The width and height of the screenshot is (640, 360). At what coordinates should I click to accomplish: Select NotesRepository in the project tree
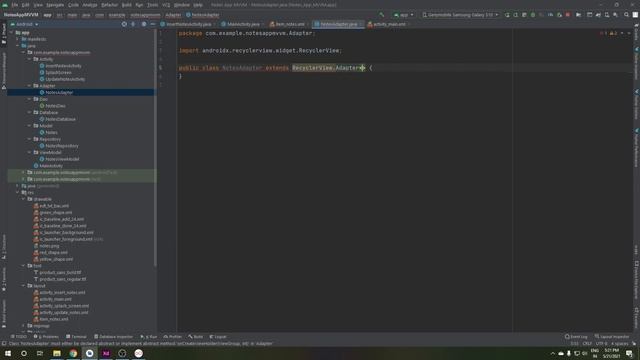point(62,146)
